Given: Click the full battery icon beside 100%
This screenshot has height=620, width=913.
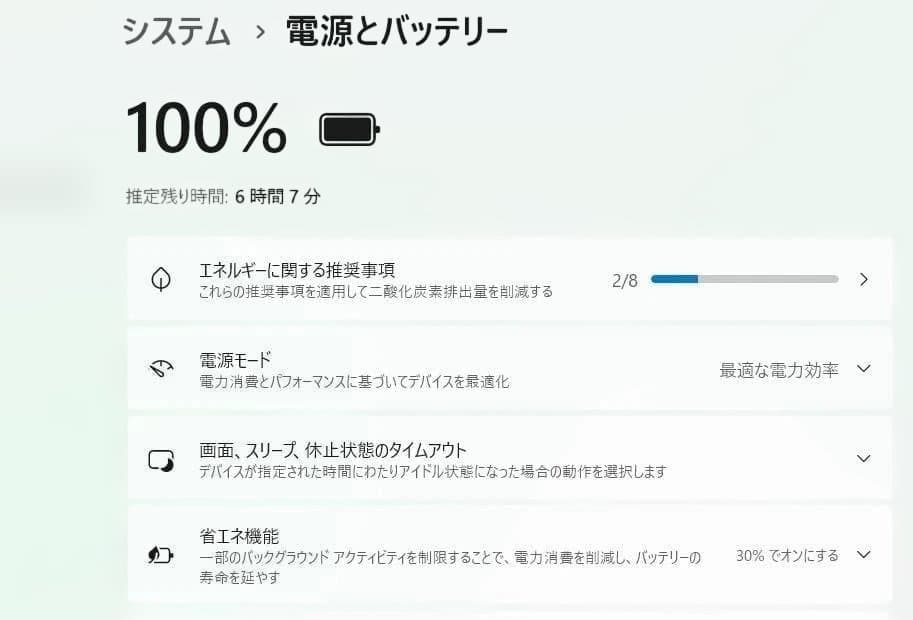Looking at the screenshot, I should click(347, 128).
